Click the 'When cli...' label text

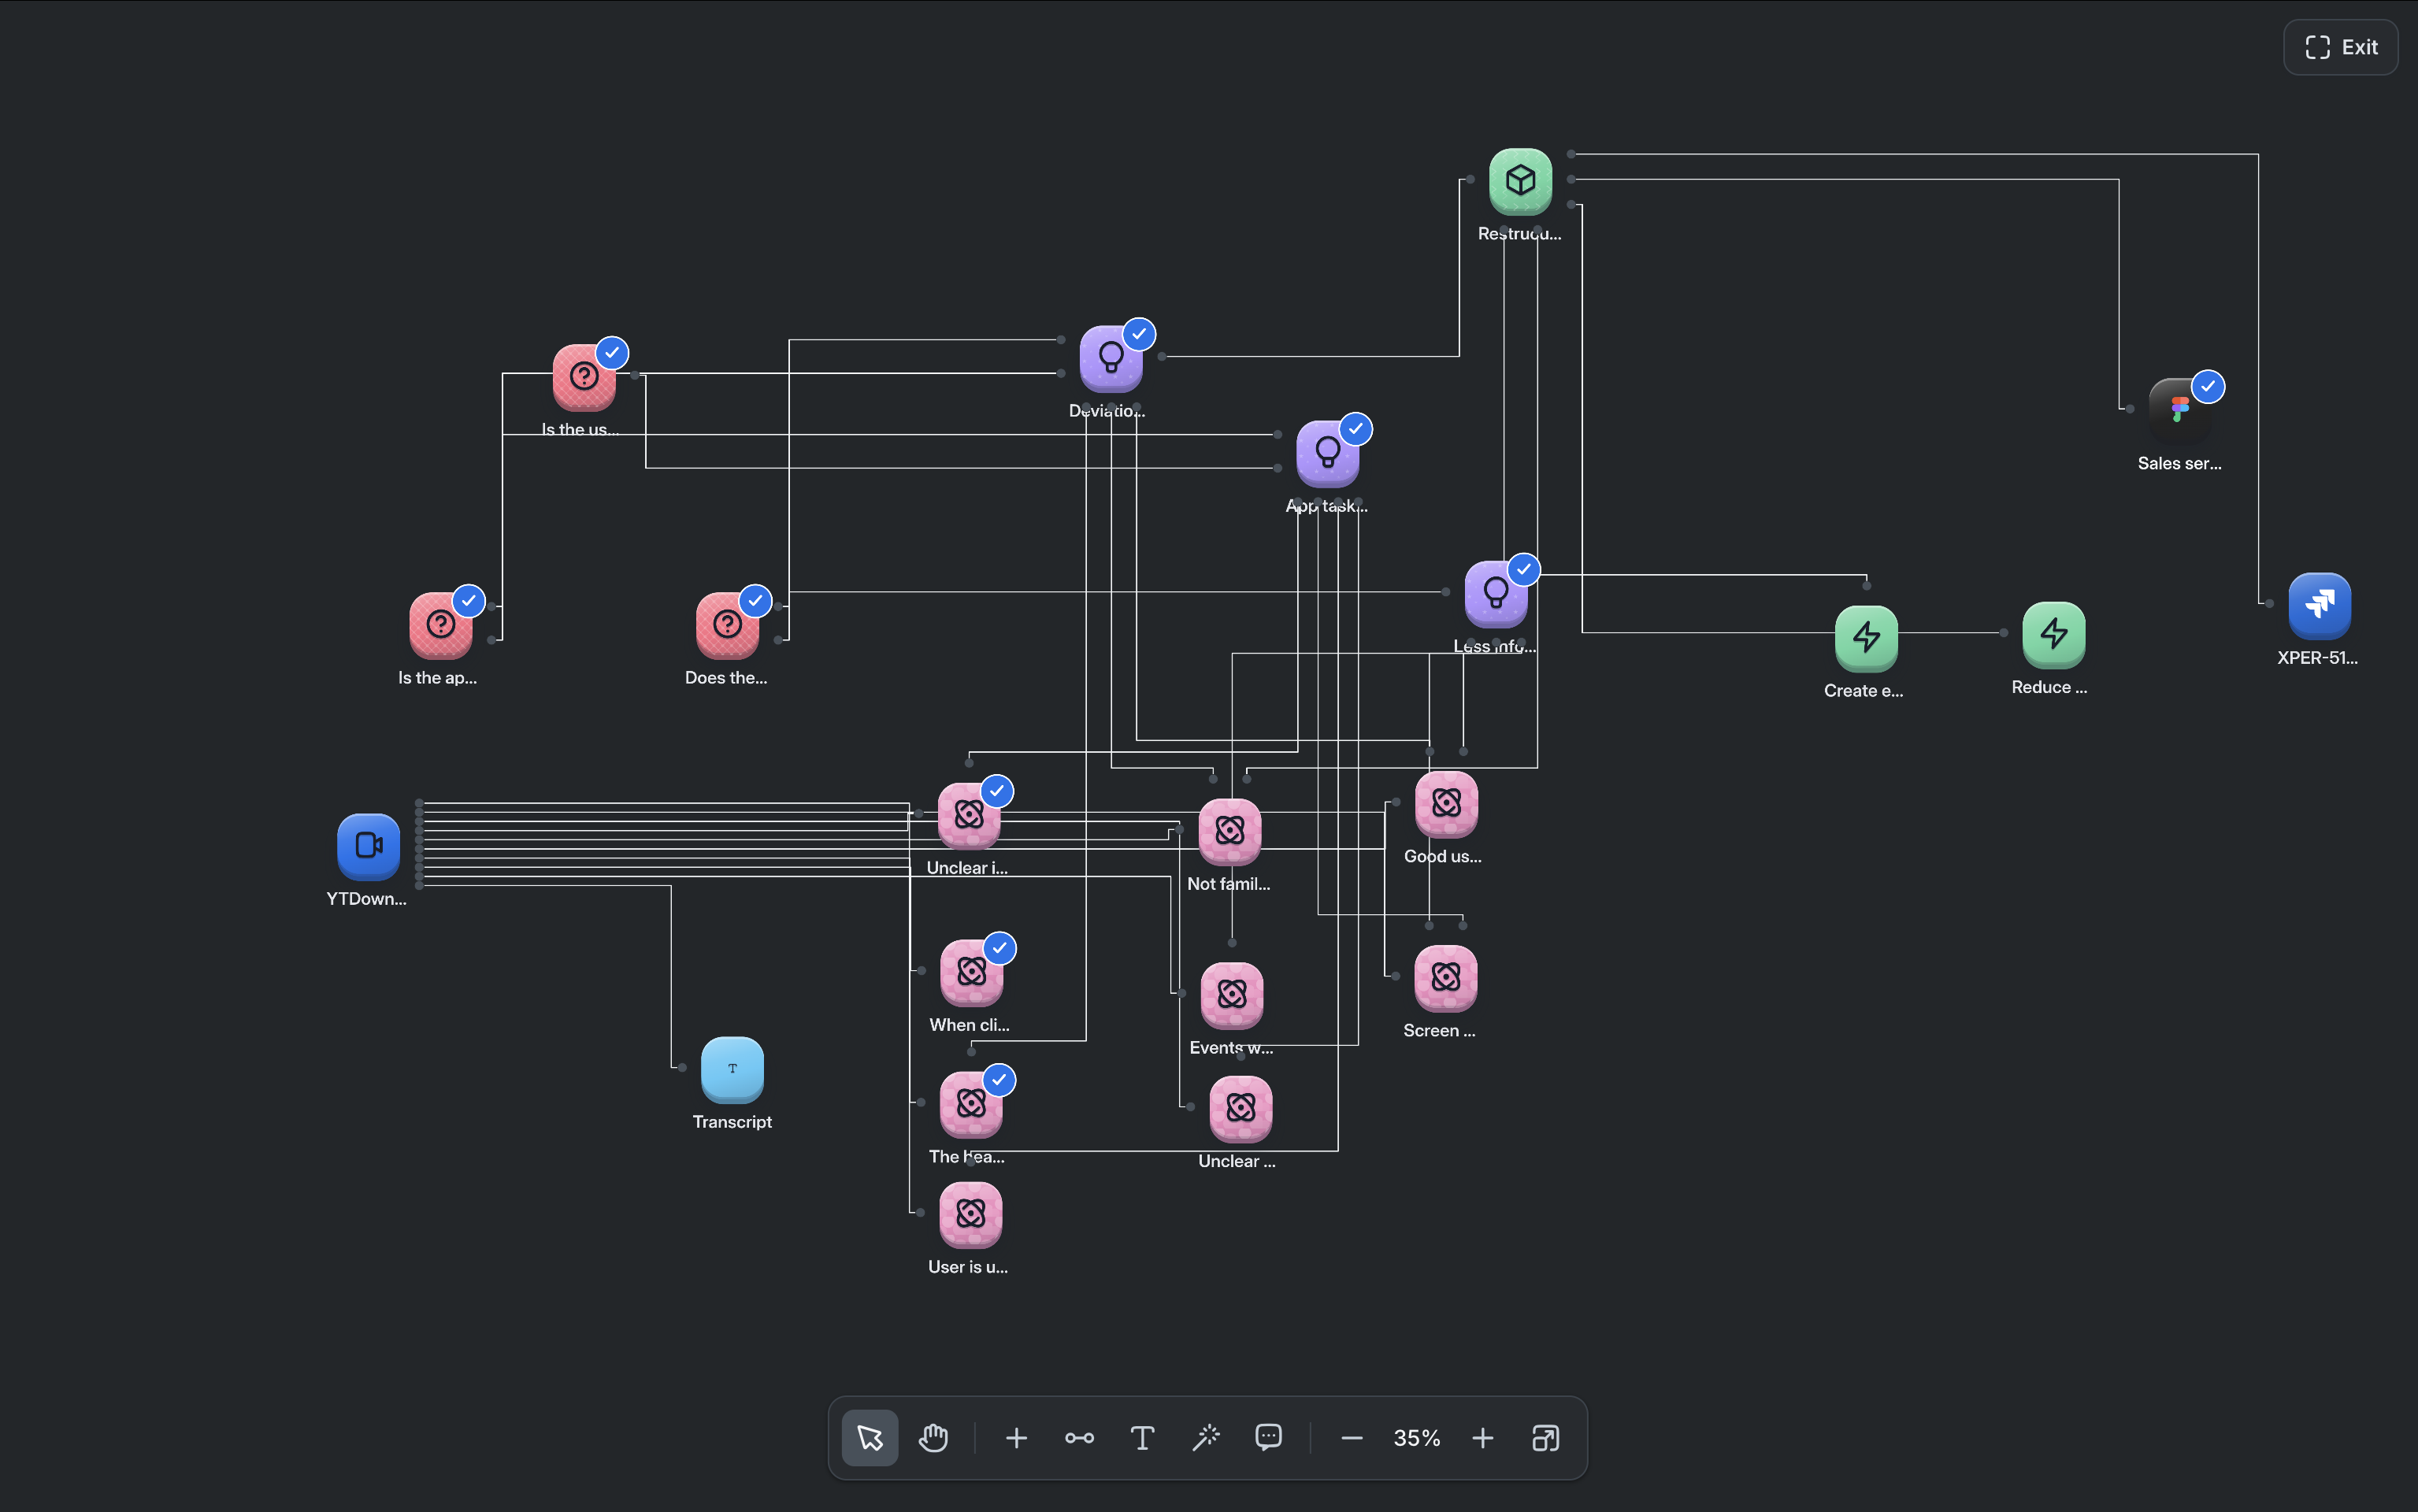[x=969, y=1025]
